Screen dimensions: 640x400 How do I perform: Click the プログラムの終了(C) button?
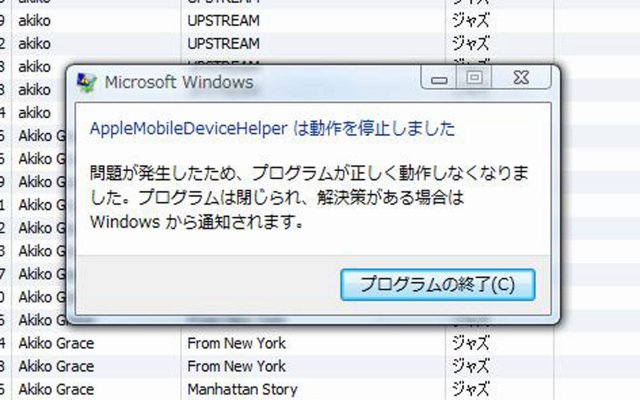click(x=438, y=284)
